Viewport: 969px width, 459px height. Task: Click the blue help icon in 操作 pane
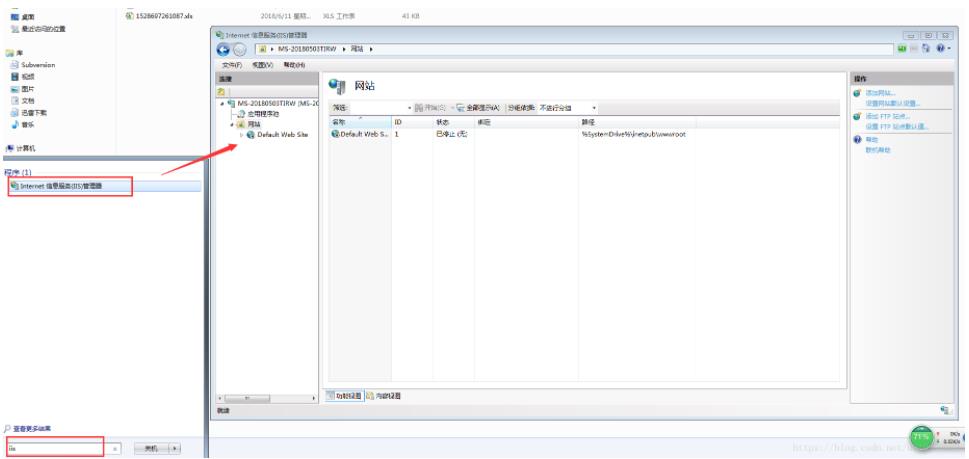[x=857, y=140]
